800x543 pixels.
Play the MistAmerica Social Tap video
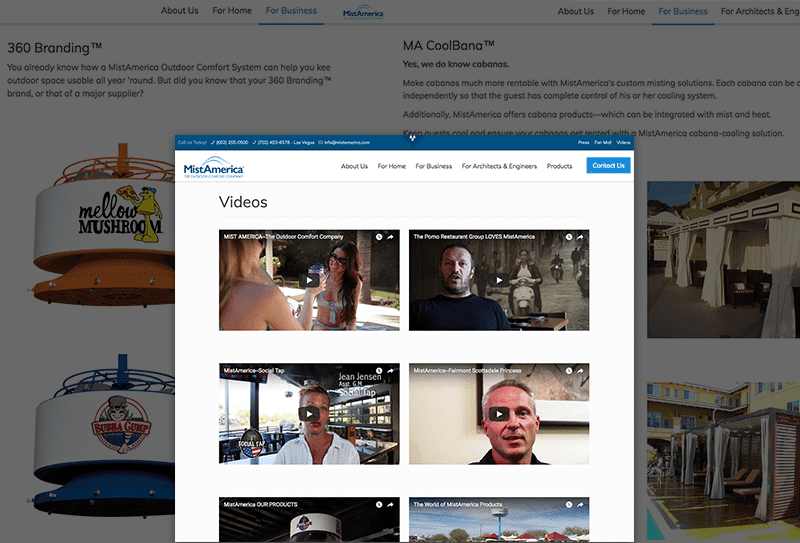click(x=309, y=413)
